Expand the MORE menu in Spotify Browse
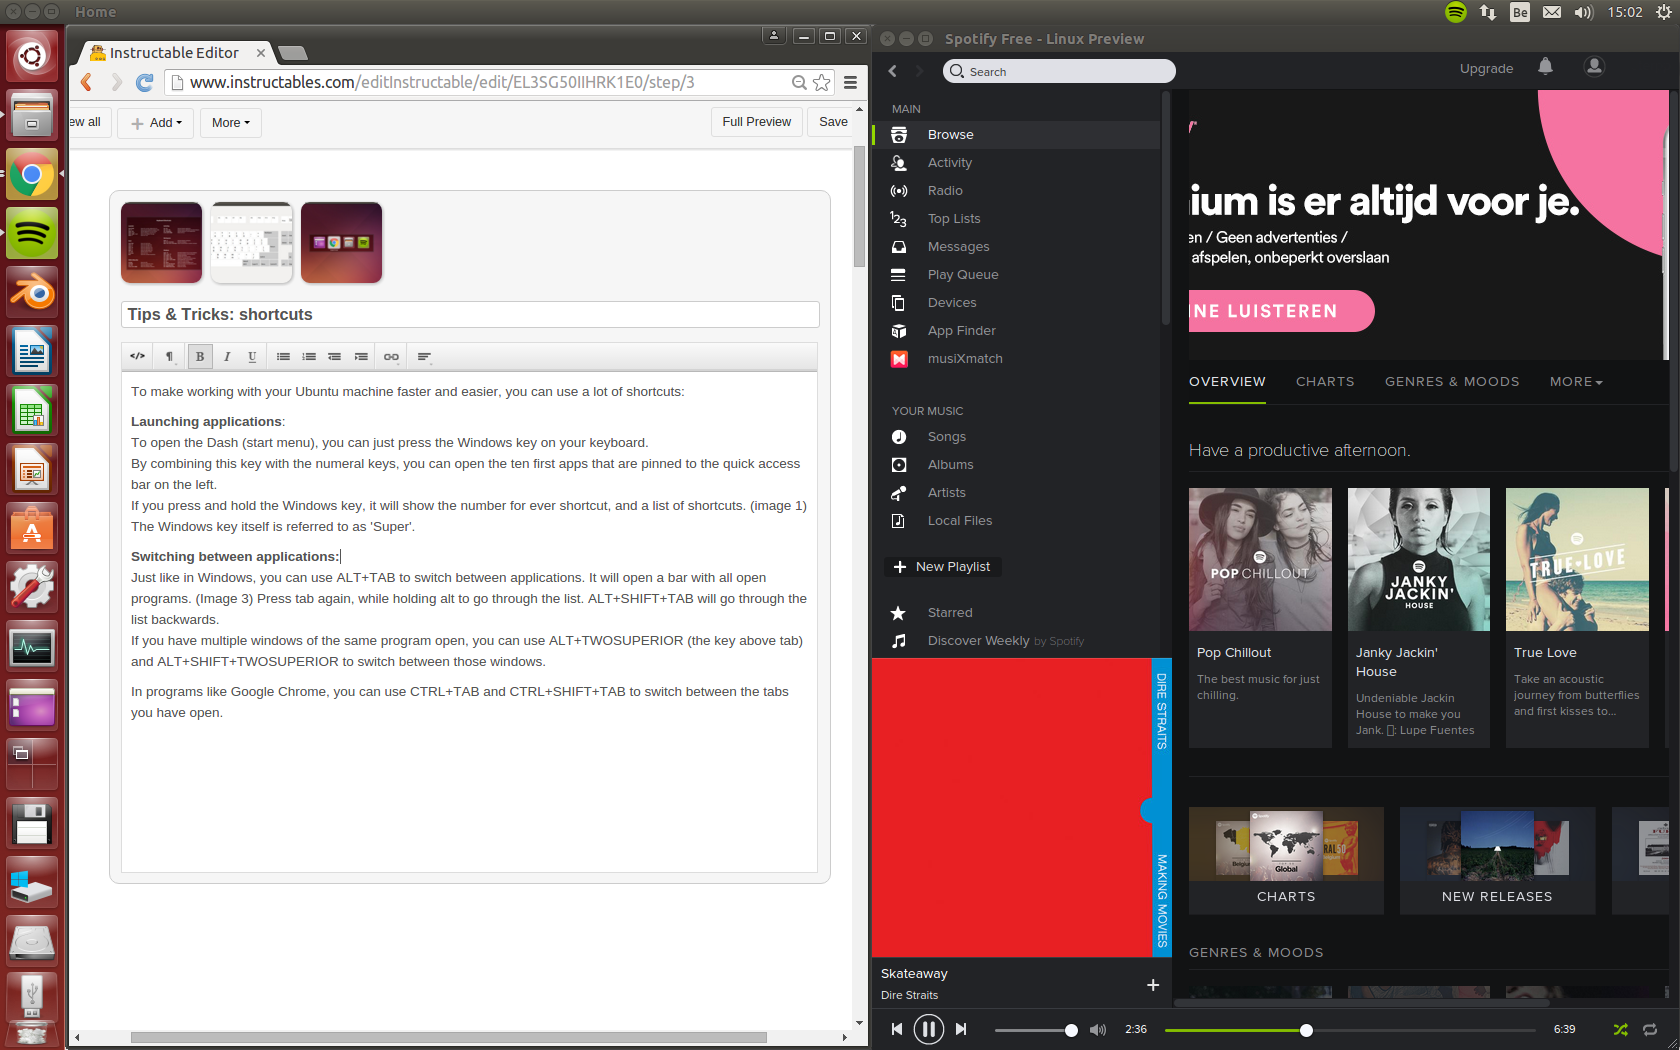Image resolution: width=1680 pixels, height=1050 pixels. click(1576, 382)
